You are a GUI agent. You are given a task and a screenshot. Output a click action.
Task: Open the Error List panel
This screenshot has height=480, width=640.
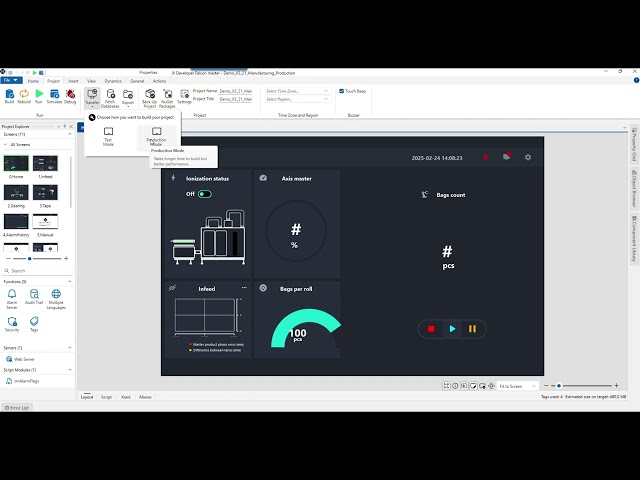[x=17, y=408]
